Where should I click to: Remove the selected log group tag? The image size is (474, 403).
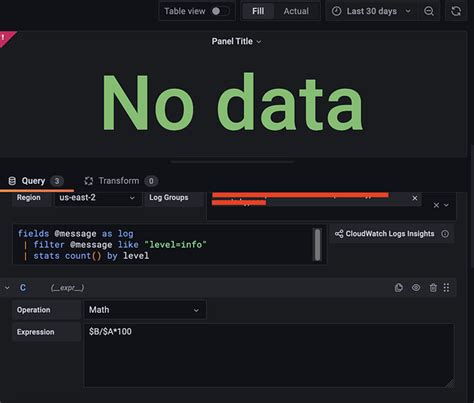415,198
